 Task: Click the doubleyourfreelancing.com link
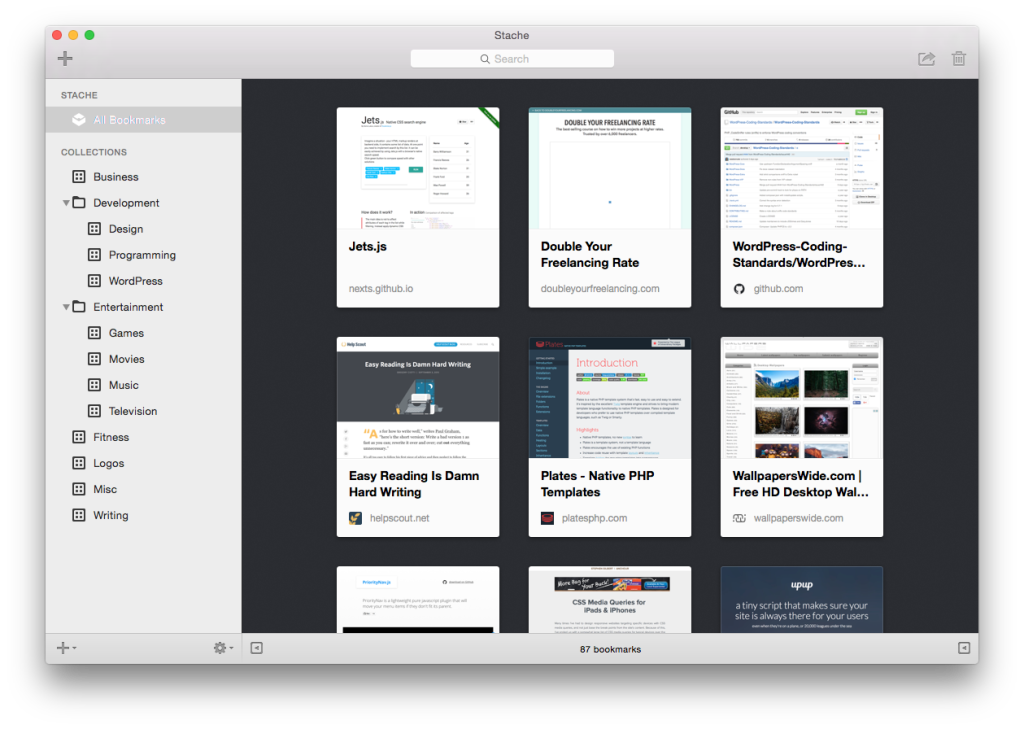(600, 289)
